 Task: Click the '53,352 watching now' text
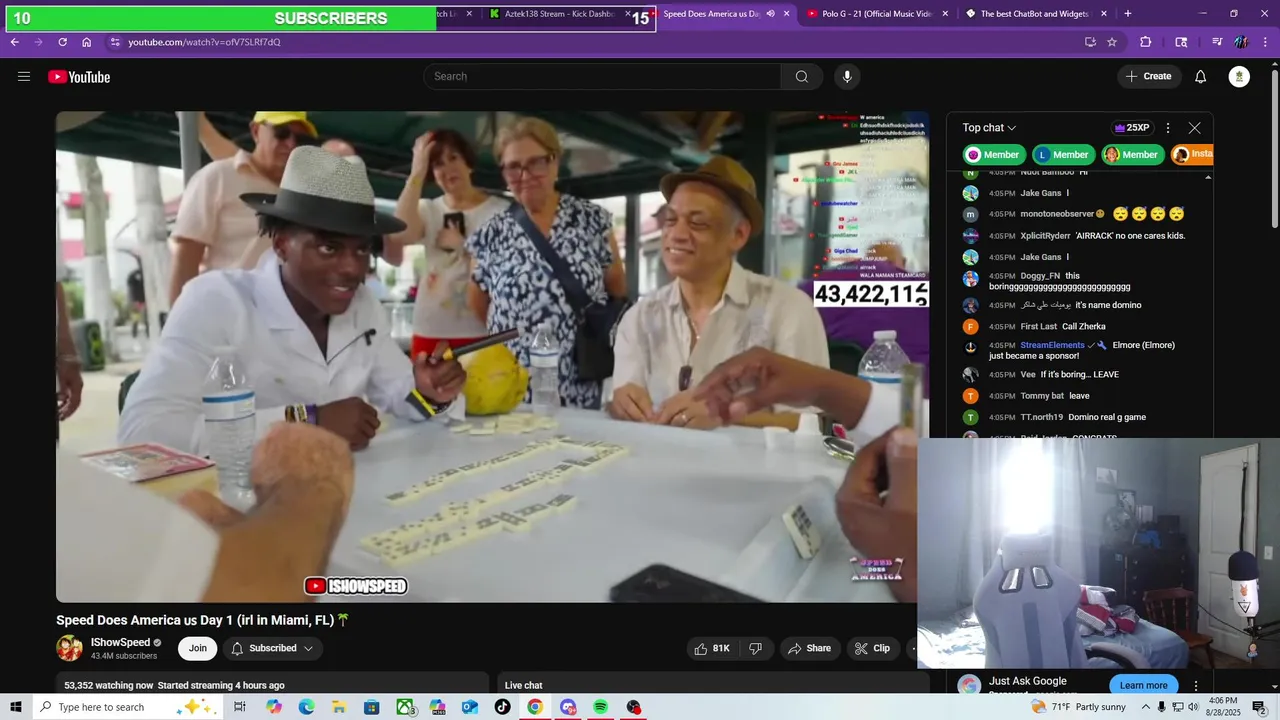point(109,685)
